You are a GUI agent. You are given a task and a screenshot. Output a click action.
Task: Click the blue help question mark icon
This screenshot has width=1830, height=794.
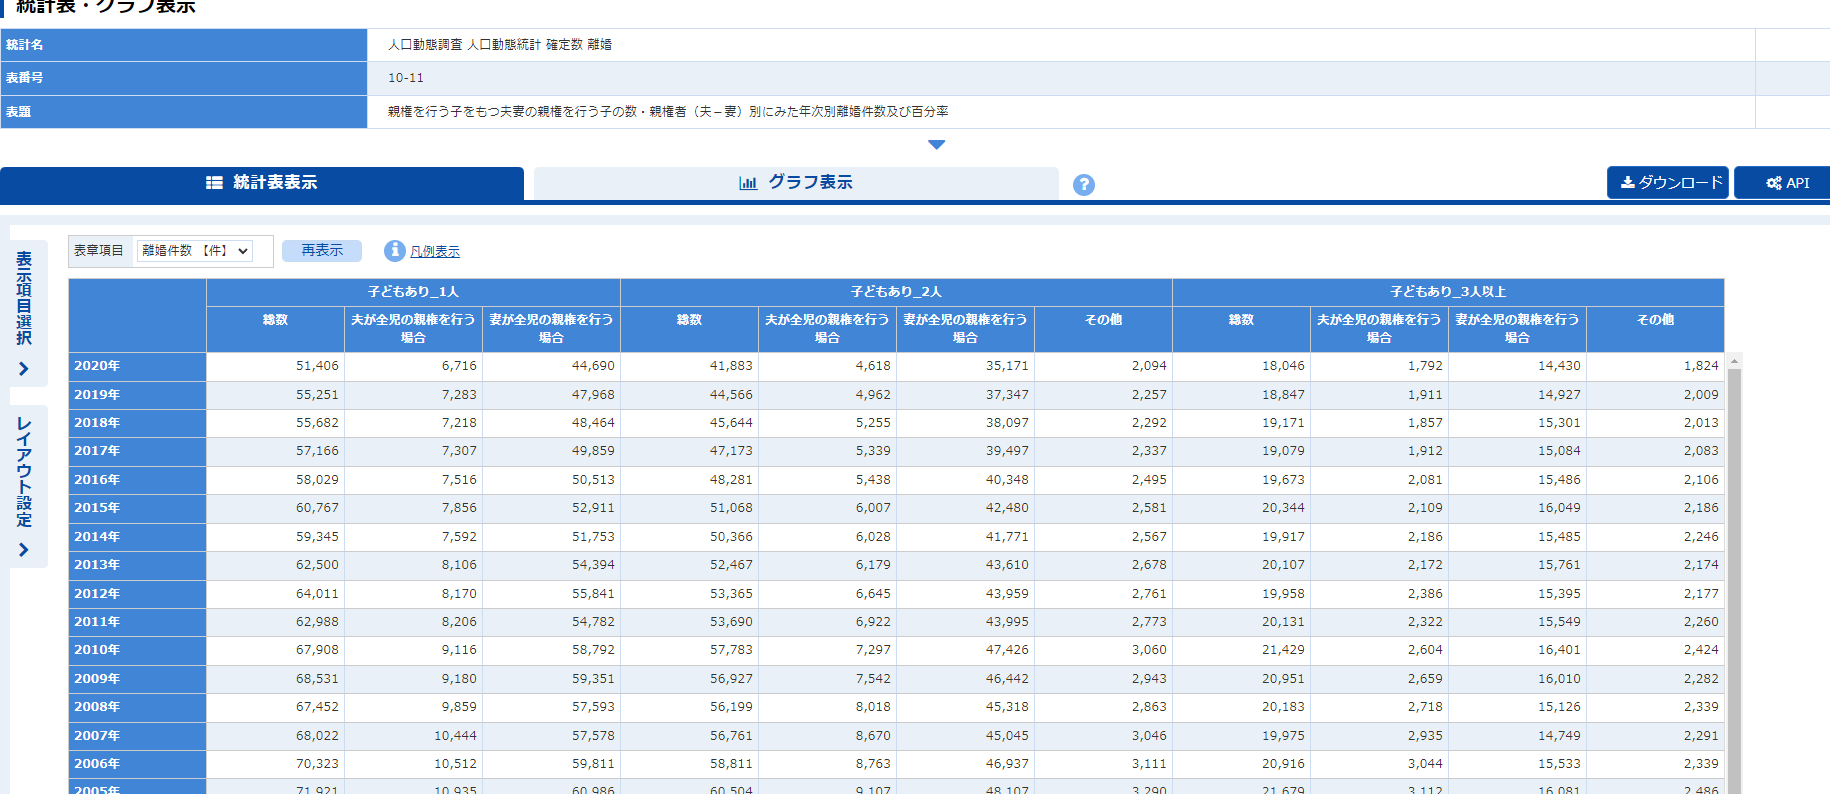click(x=1083, y=185)
